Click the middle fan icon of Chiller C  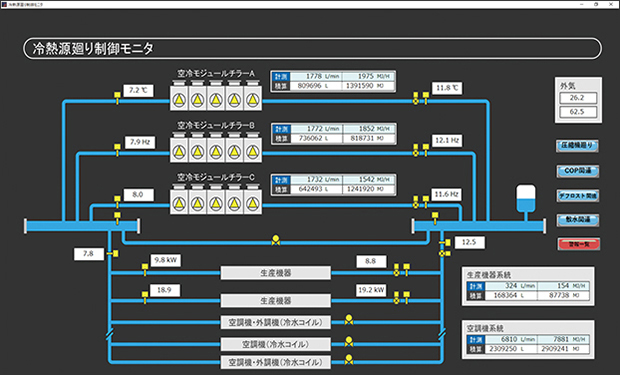click(216, 203)
